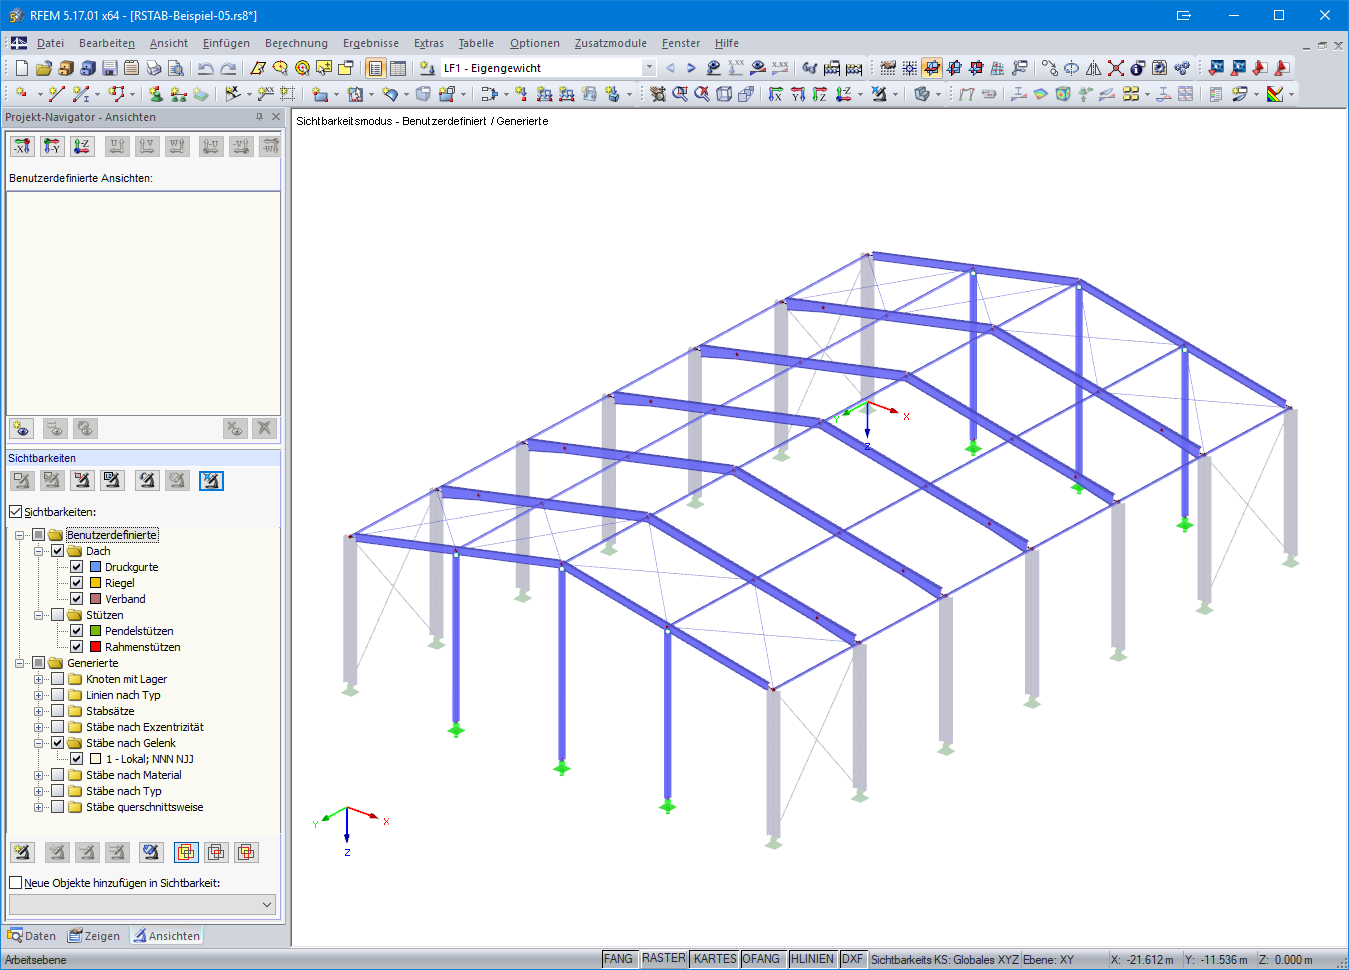Click the red X delete icon in toolbar
Viewport: 1349px width, 970px height.
1115,68
